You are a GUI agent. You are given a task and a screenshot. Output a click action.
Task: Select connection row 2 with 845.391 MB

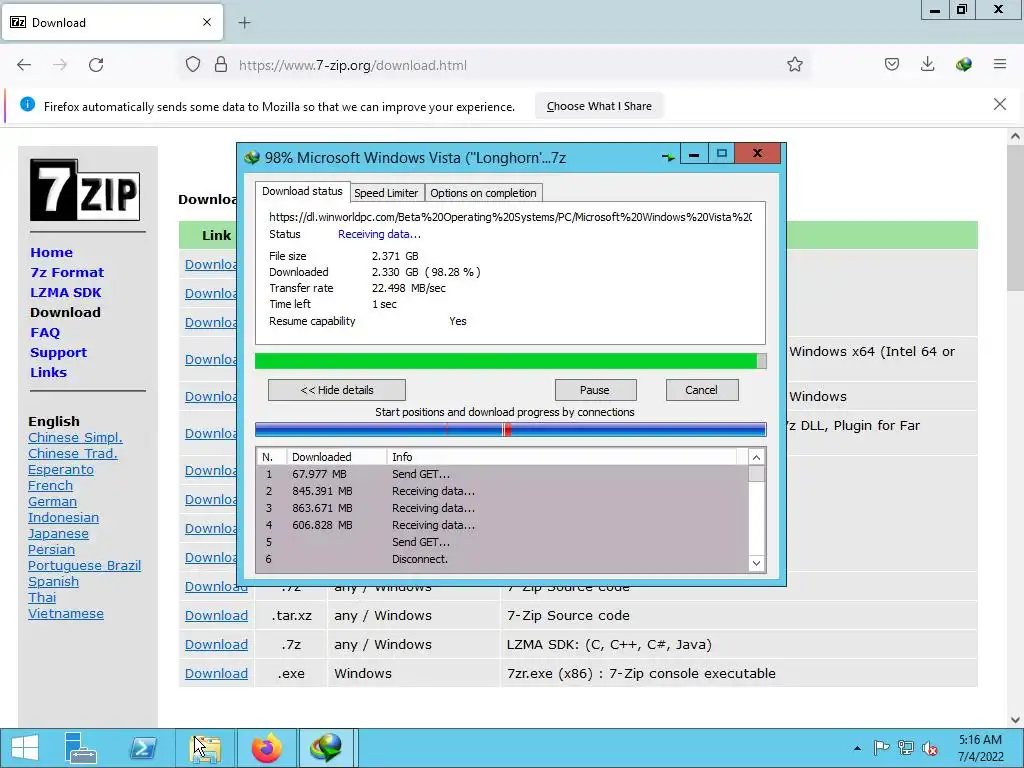click(503, 491)
